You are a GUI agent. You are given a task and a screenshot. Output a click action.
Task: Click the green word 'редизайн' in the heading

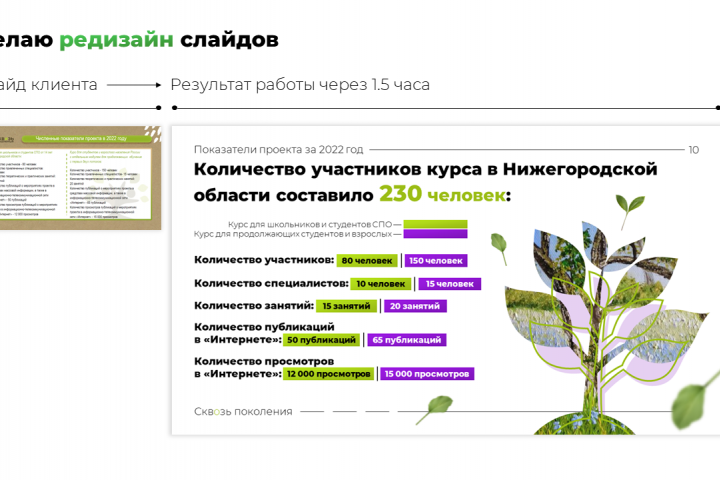[117, 40]
